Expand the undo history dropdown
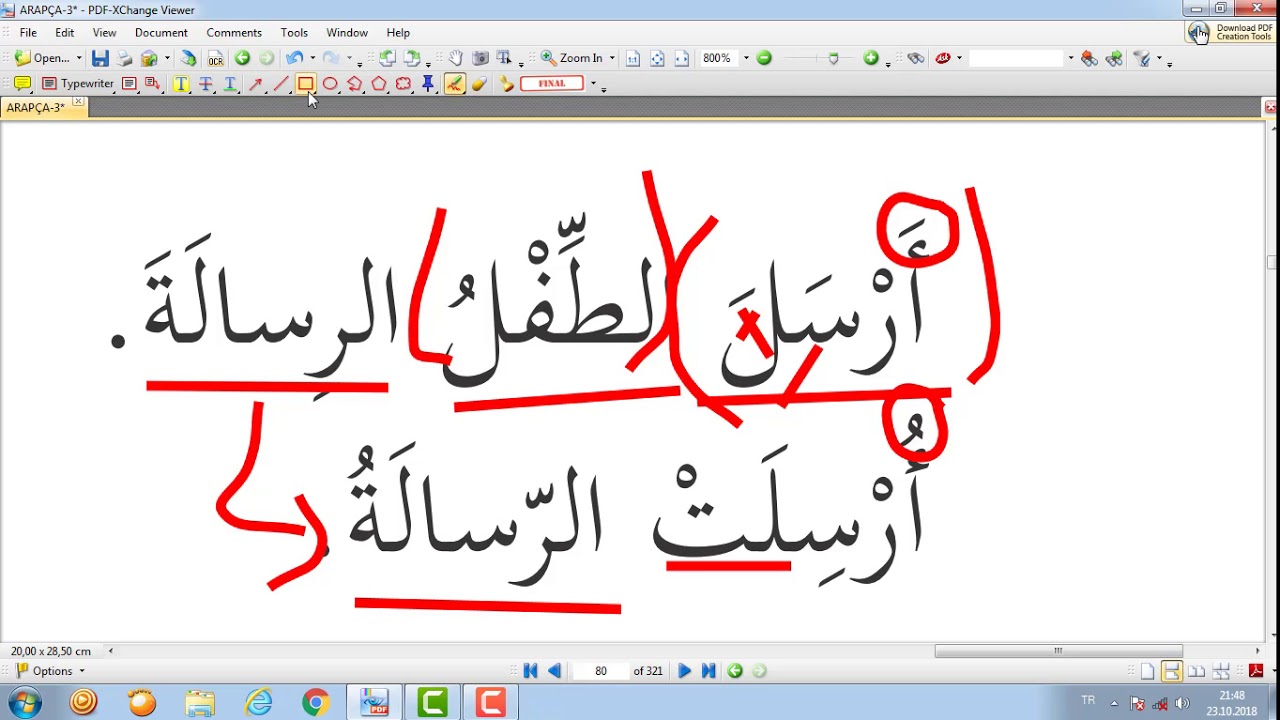This screenshot has width=1280, height=720. 312,58
